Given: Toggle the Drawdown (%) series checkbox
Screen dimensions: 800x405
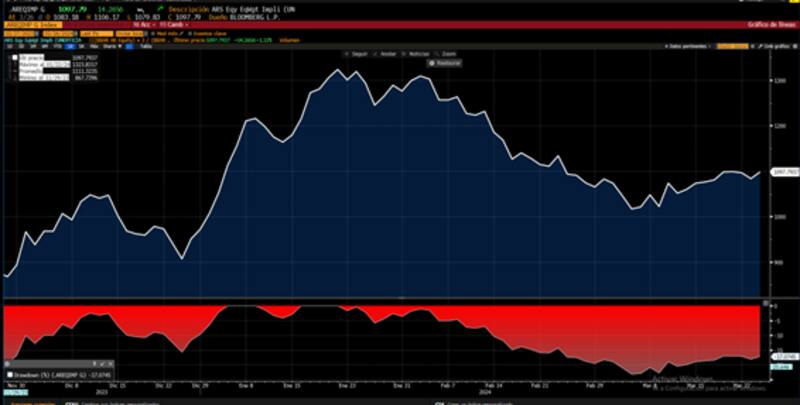Looking at the screenshot, I should (10, 374).
